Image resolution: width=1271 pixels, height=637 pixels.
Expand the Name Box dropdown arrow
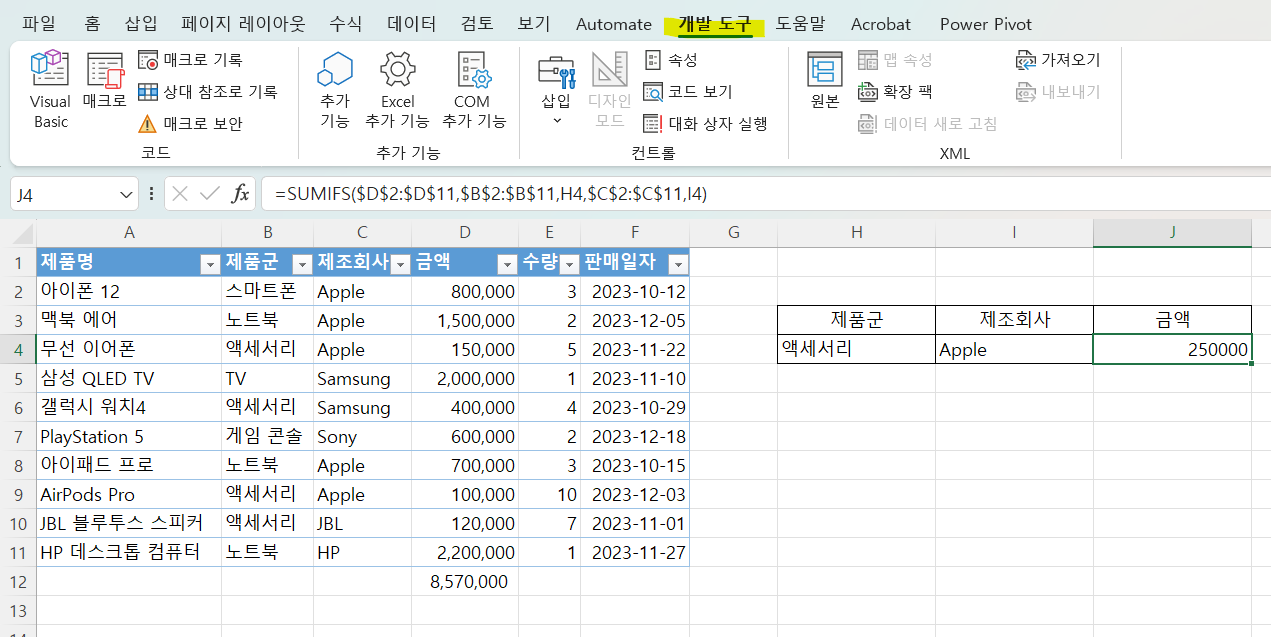[126, 194]
